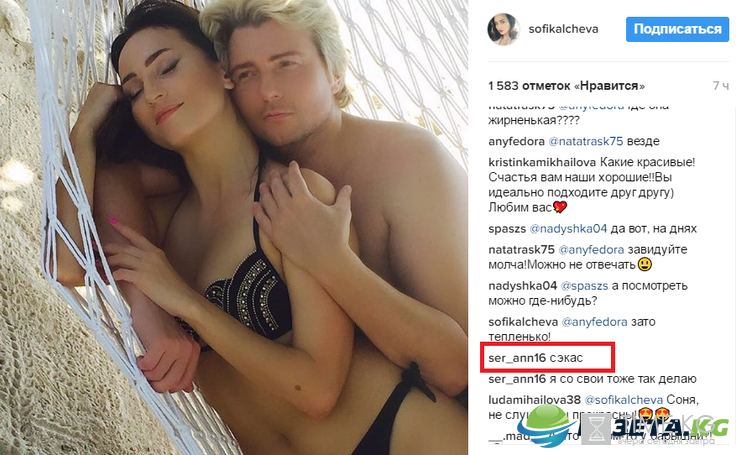Screen dimensions: 736x455
Task: Open anyfedora commenter profile
Action: coord(516,141)
